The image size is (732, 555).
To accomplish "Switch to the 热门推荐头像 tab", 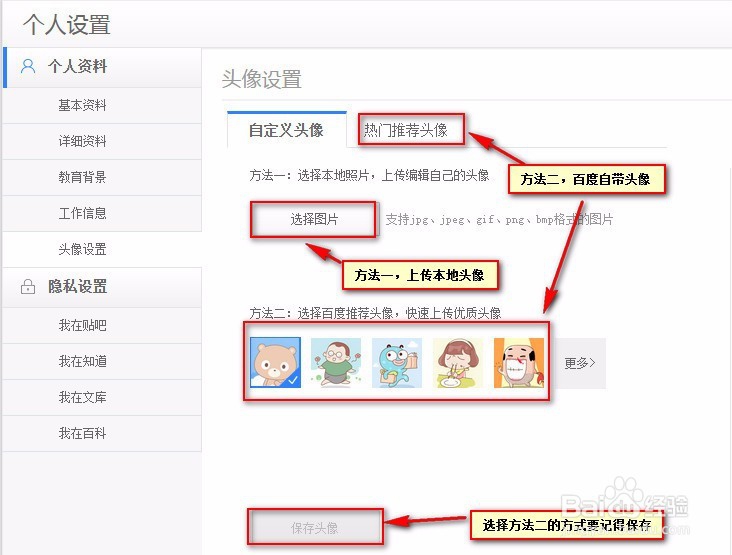I will tap(406, 130).
